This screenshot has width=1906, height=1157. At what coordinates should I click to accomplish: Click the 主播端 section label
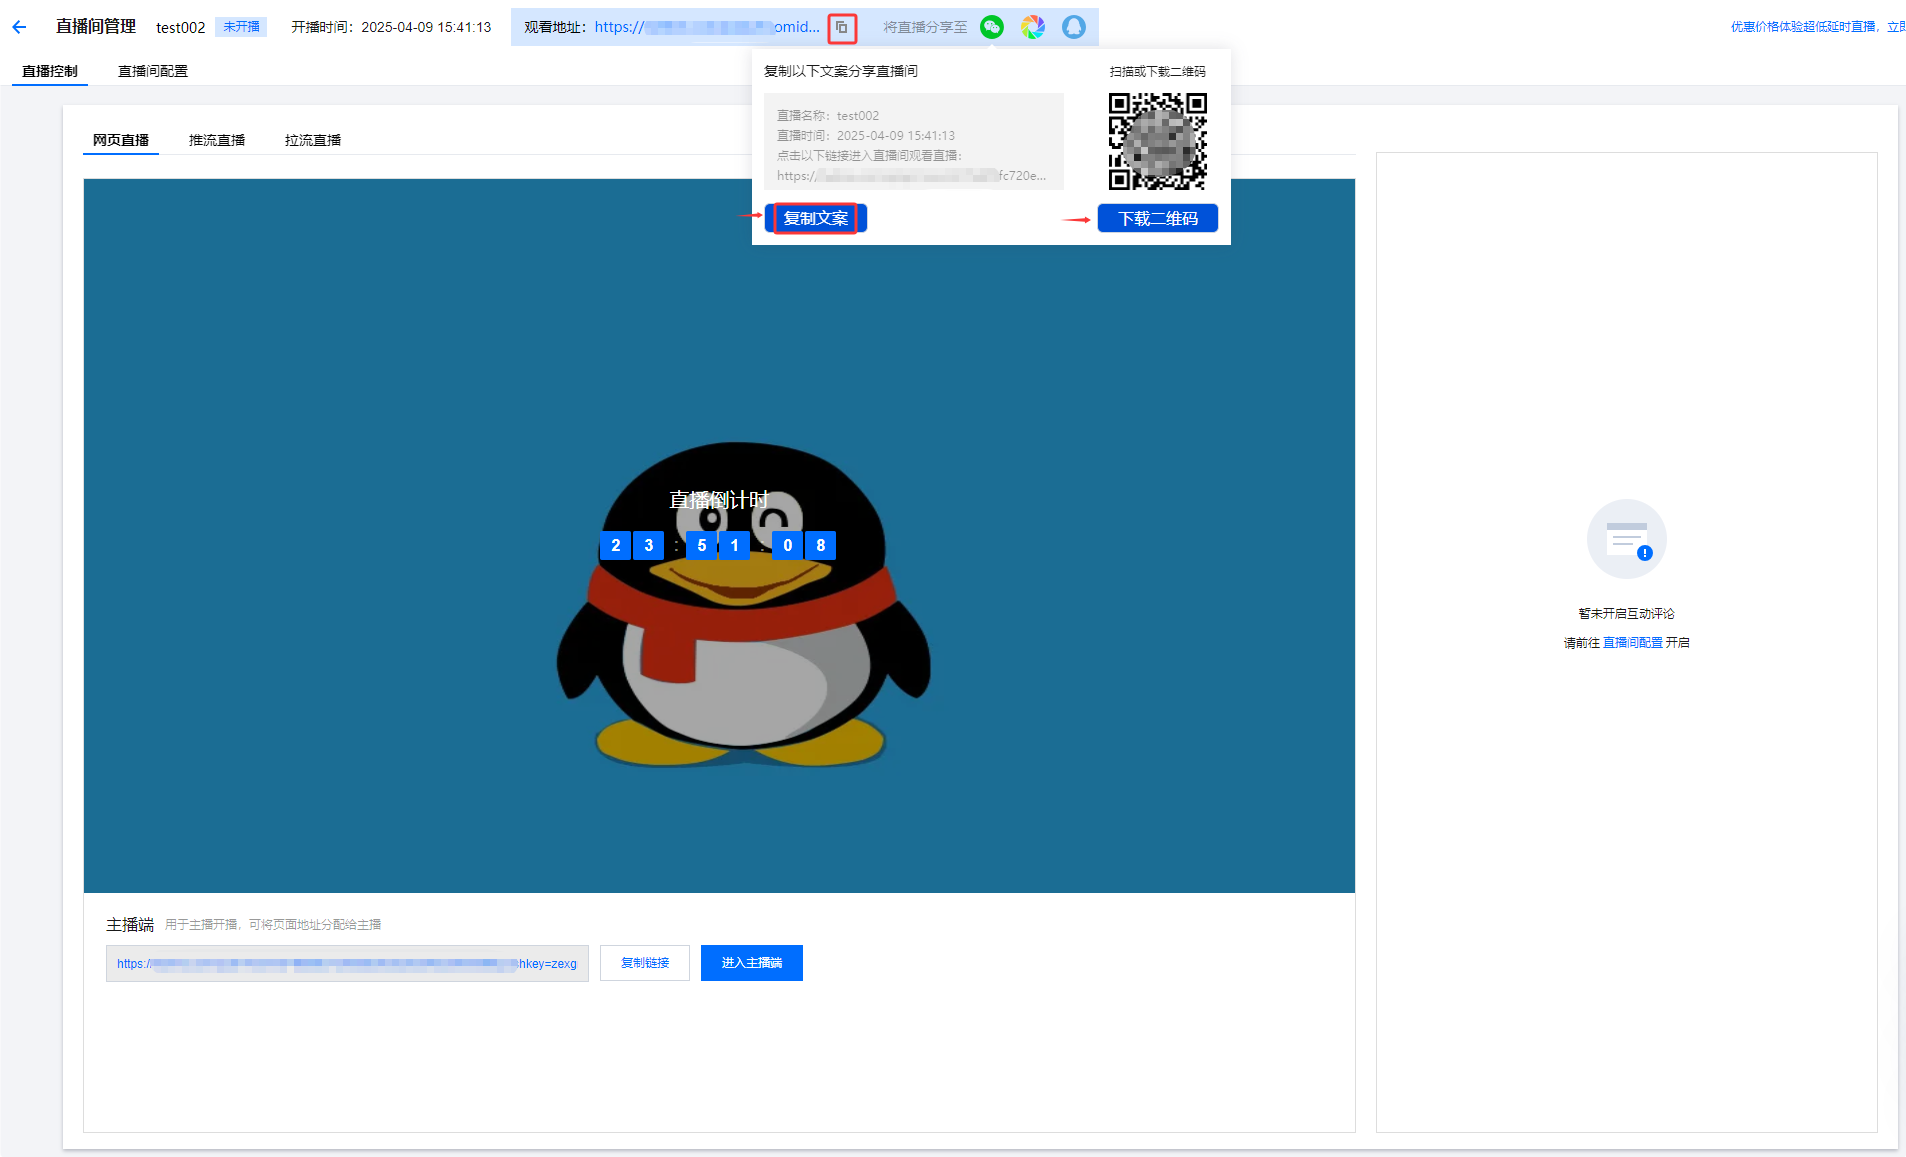click(130, 925)
